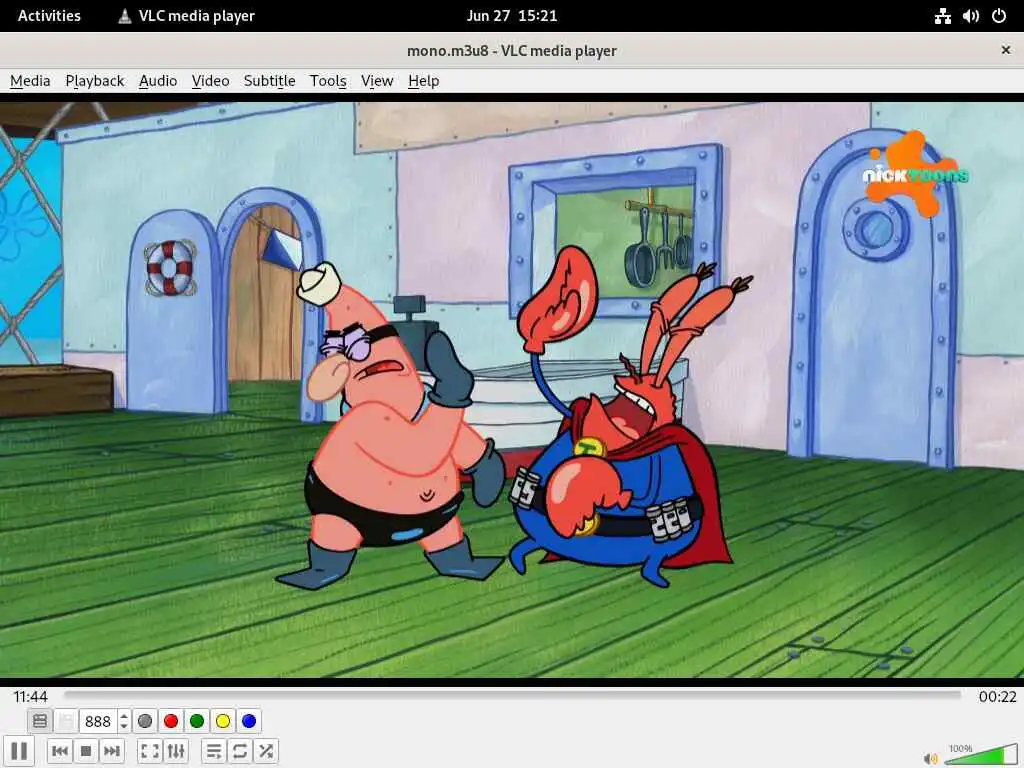
Task: Open the Media menu
Action: 30,81
